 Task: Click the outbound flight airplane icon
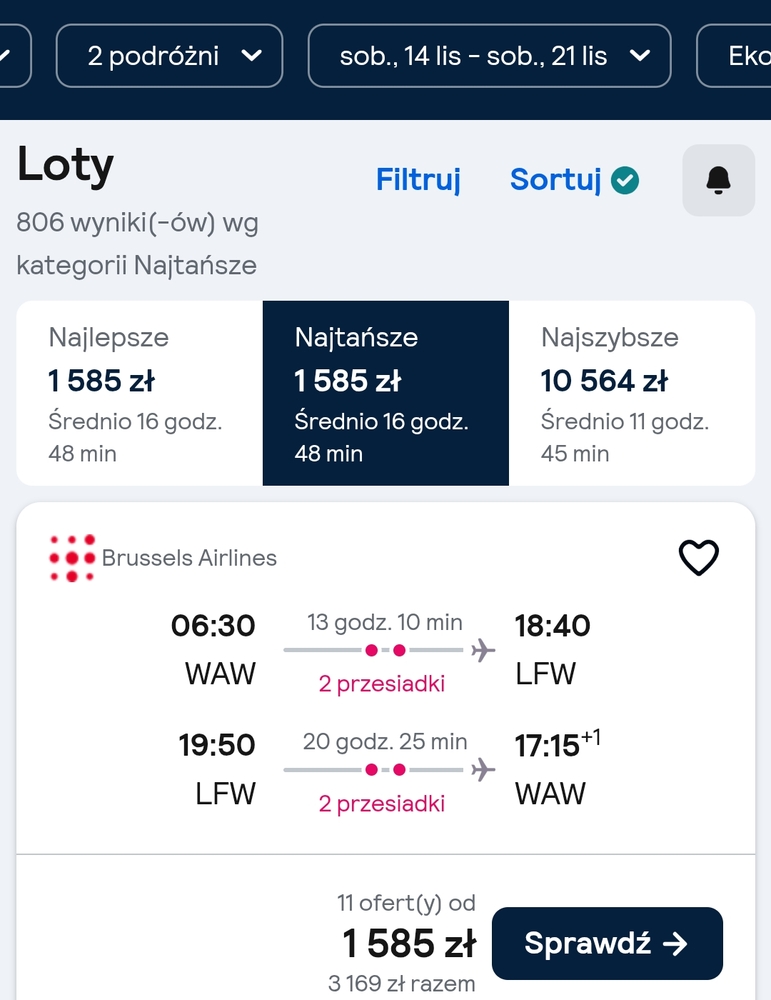pyautogui.click(x=483, y=651)
